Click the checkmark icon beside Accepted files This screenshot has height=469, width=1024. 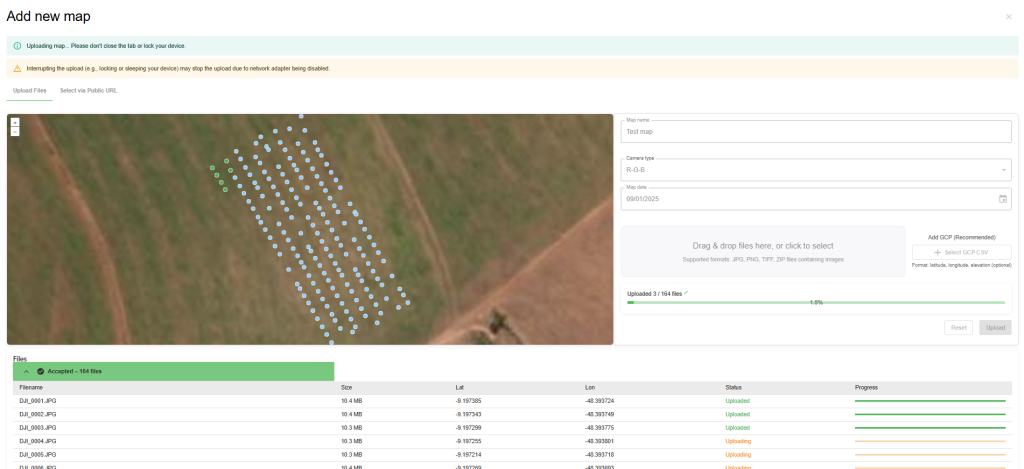pos(40,371)
